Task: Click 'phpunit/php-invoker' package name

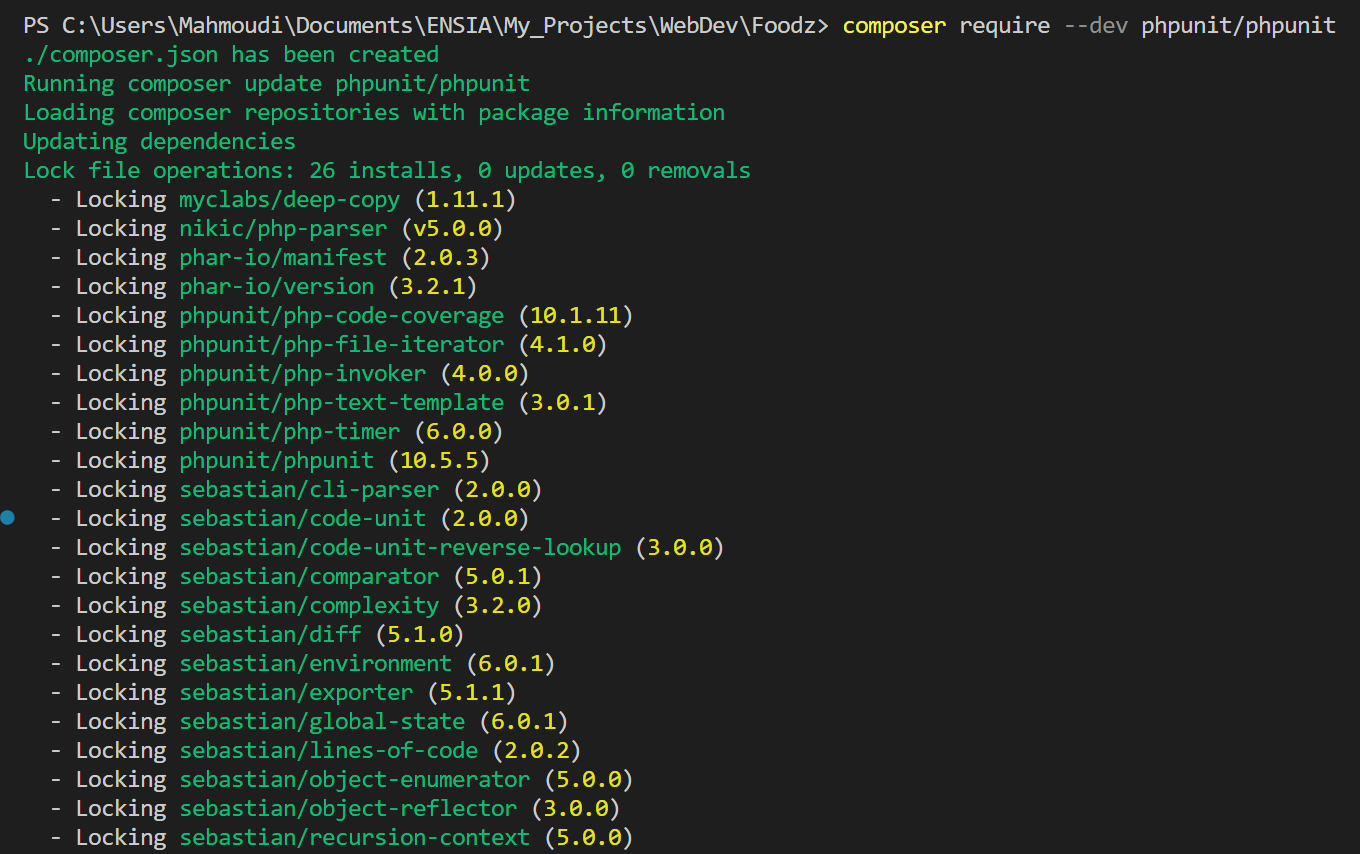Action: click(302, 373)
